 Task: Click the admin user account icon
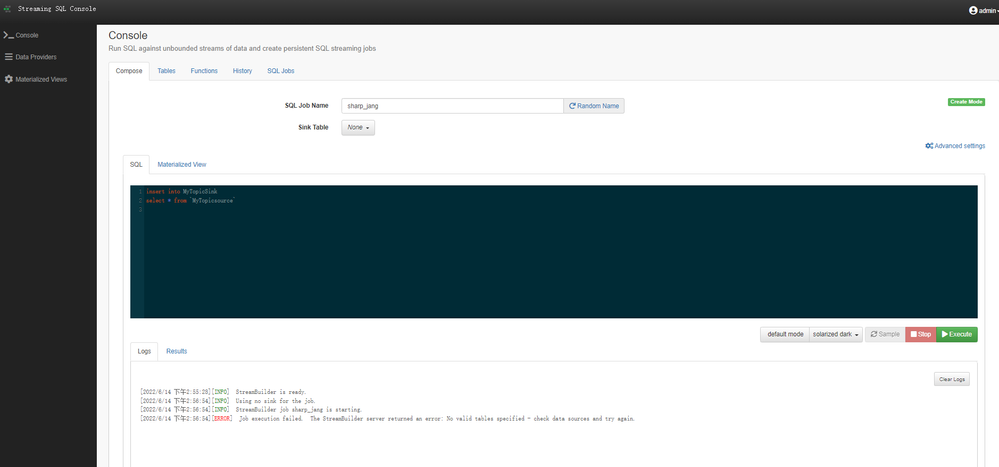coord(973,10)
